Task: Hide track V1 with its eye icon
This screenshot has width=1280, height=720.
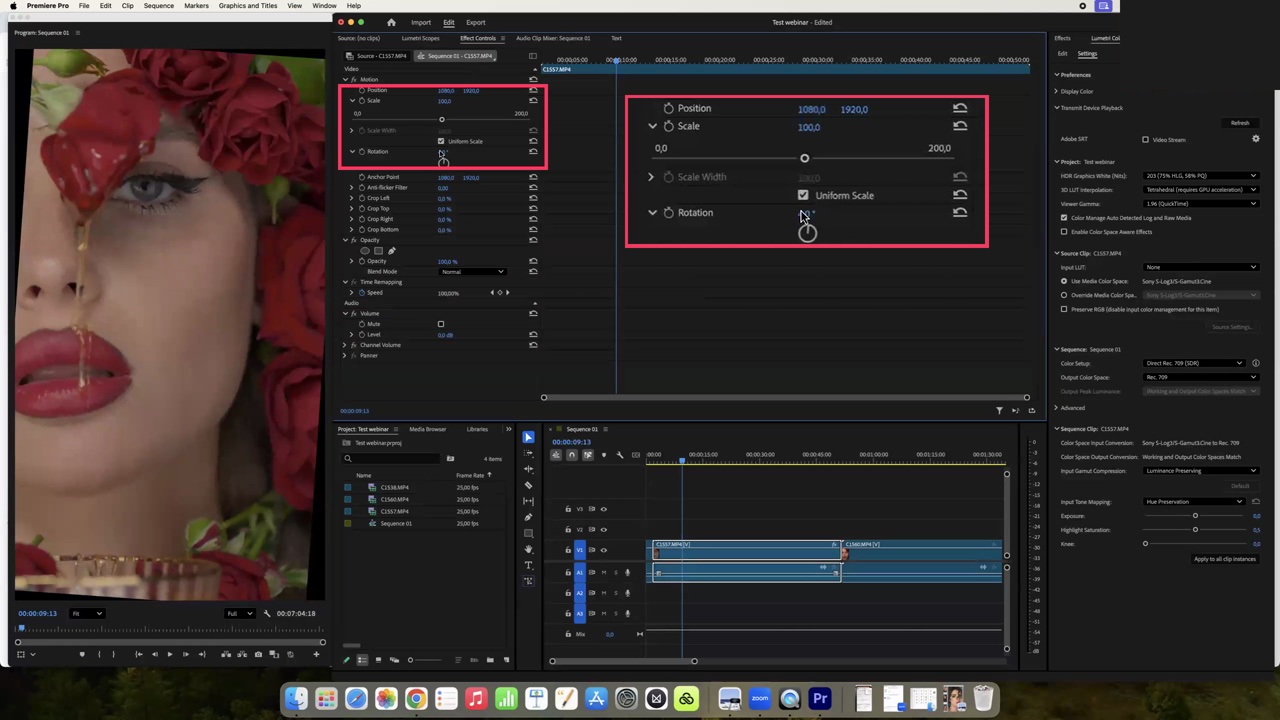Action: [x=603, y=550]
